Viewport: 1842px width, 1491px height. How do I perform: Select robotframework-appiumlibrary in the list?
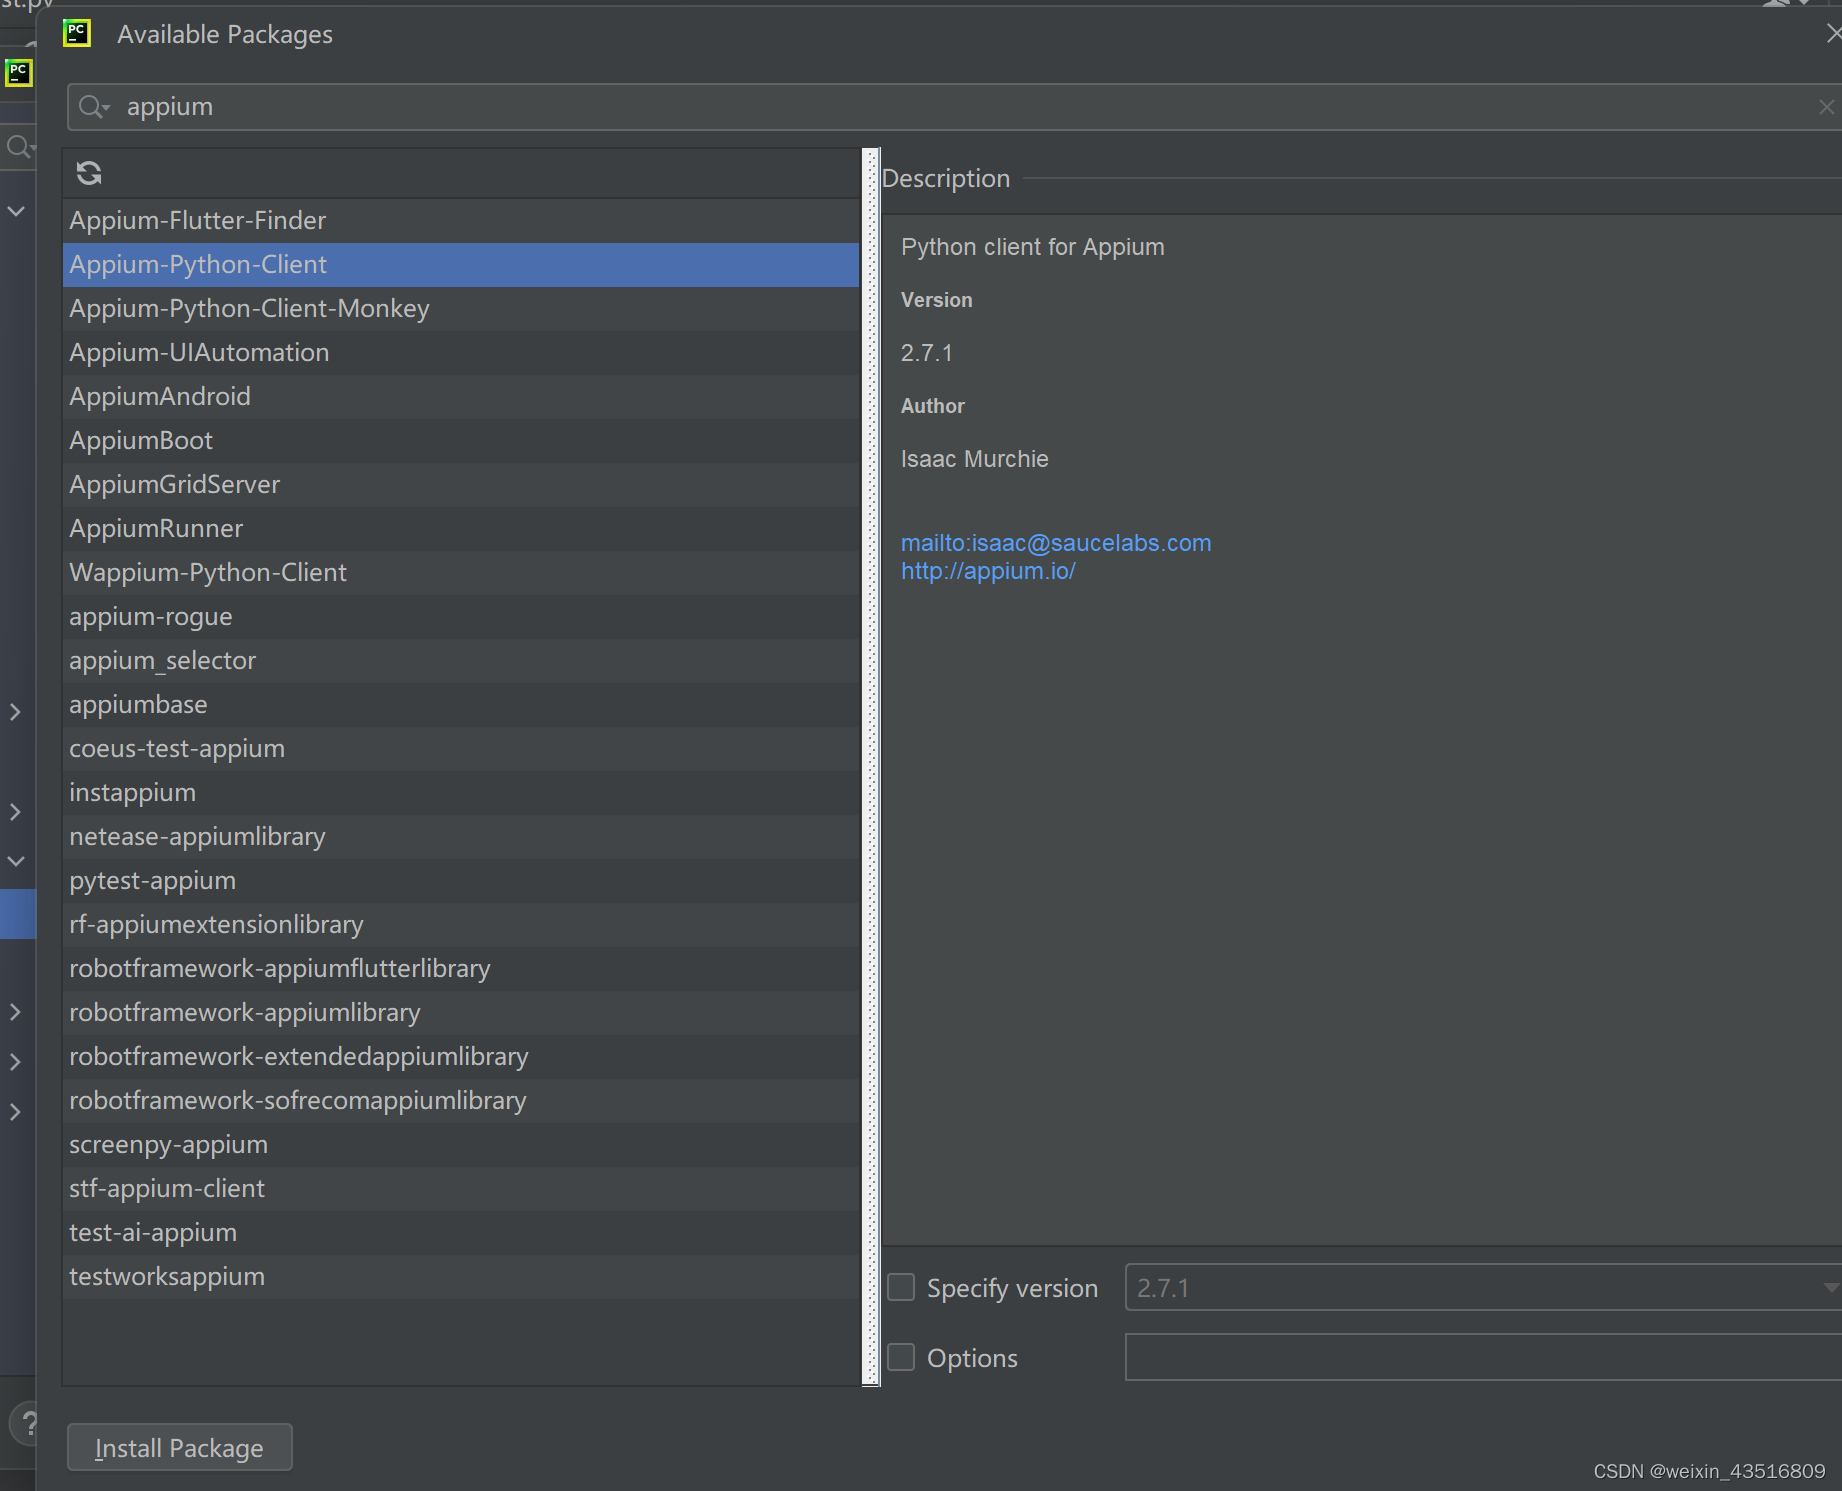click(x=245, y=1012)
